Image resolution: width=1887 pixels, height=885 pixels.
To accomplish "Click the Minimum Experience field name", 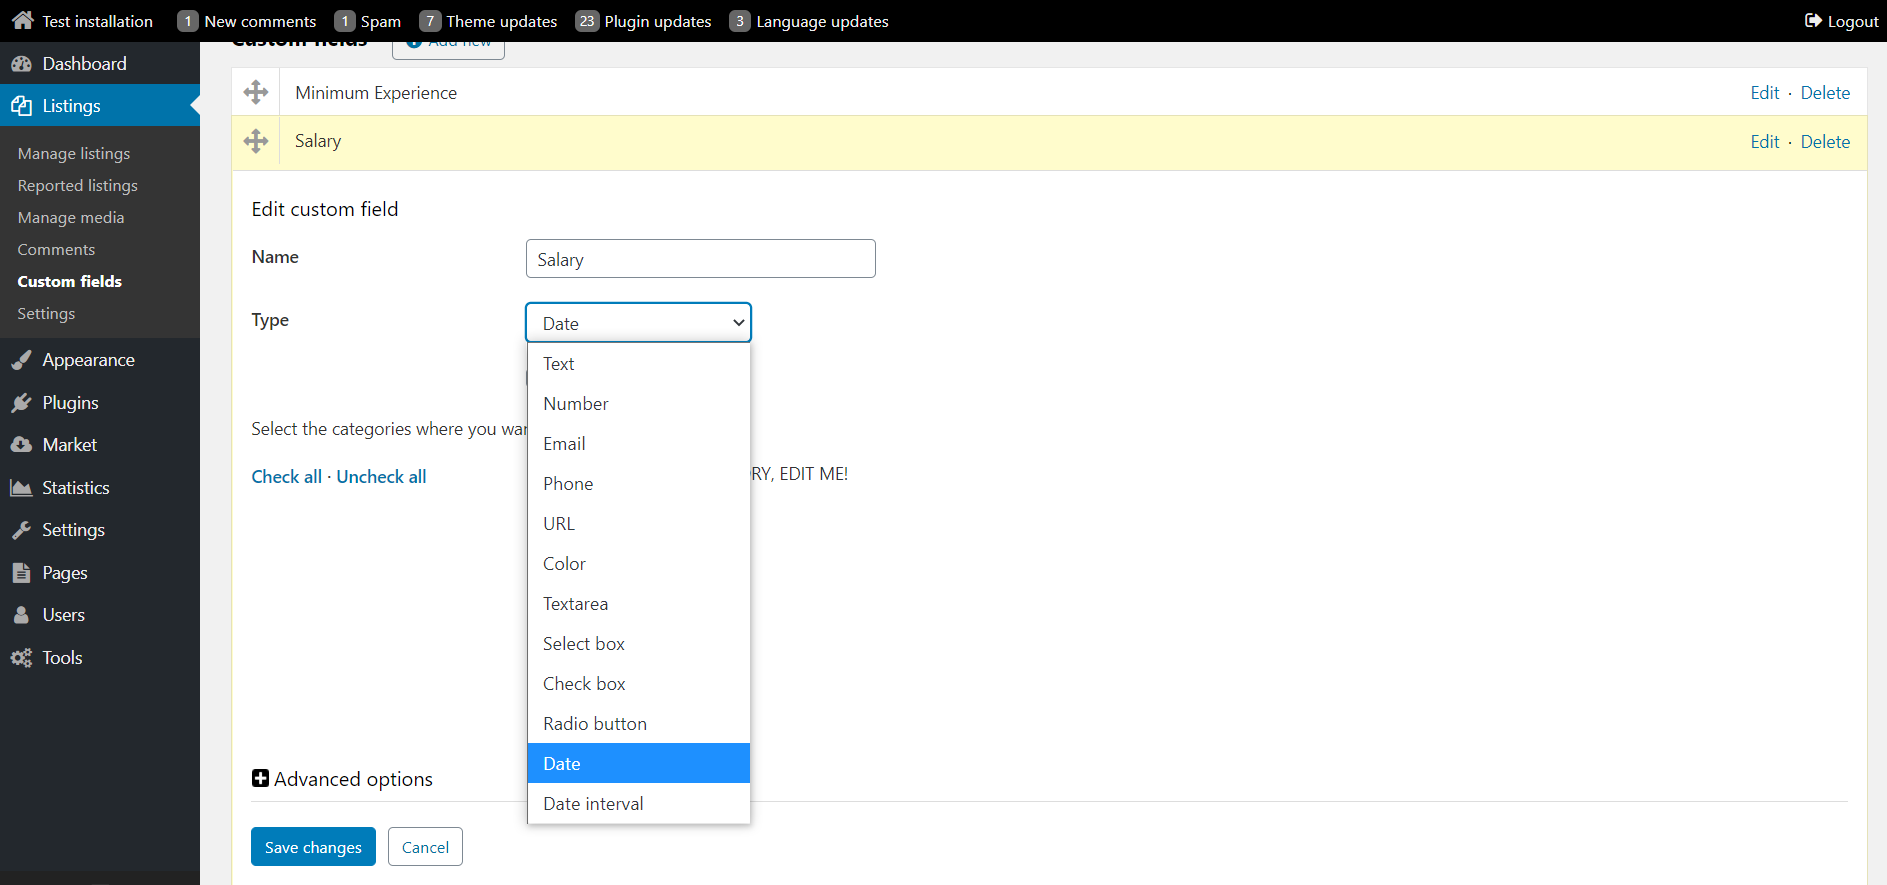I will (x=376, y=93).
